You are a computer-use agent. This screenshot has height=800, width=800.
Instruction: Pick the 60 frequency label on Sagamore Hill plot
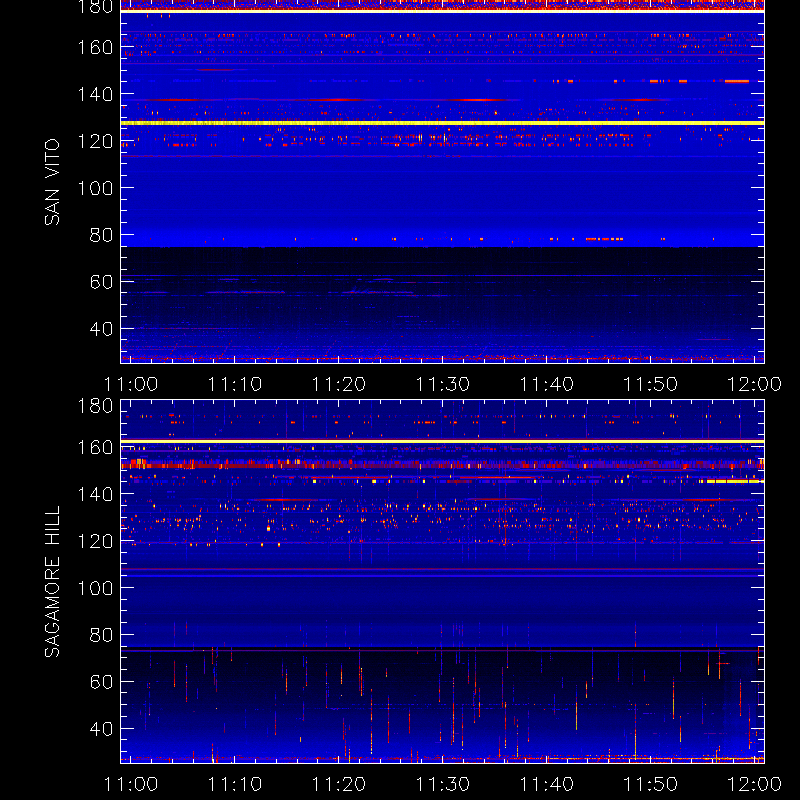(101, 682)
